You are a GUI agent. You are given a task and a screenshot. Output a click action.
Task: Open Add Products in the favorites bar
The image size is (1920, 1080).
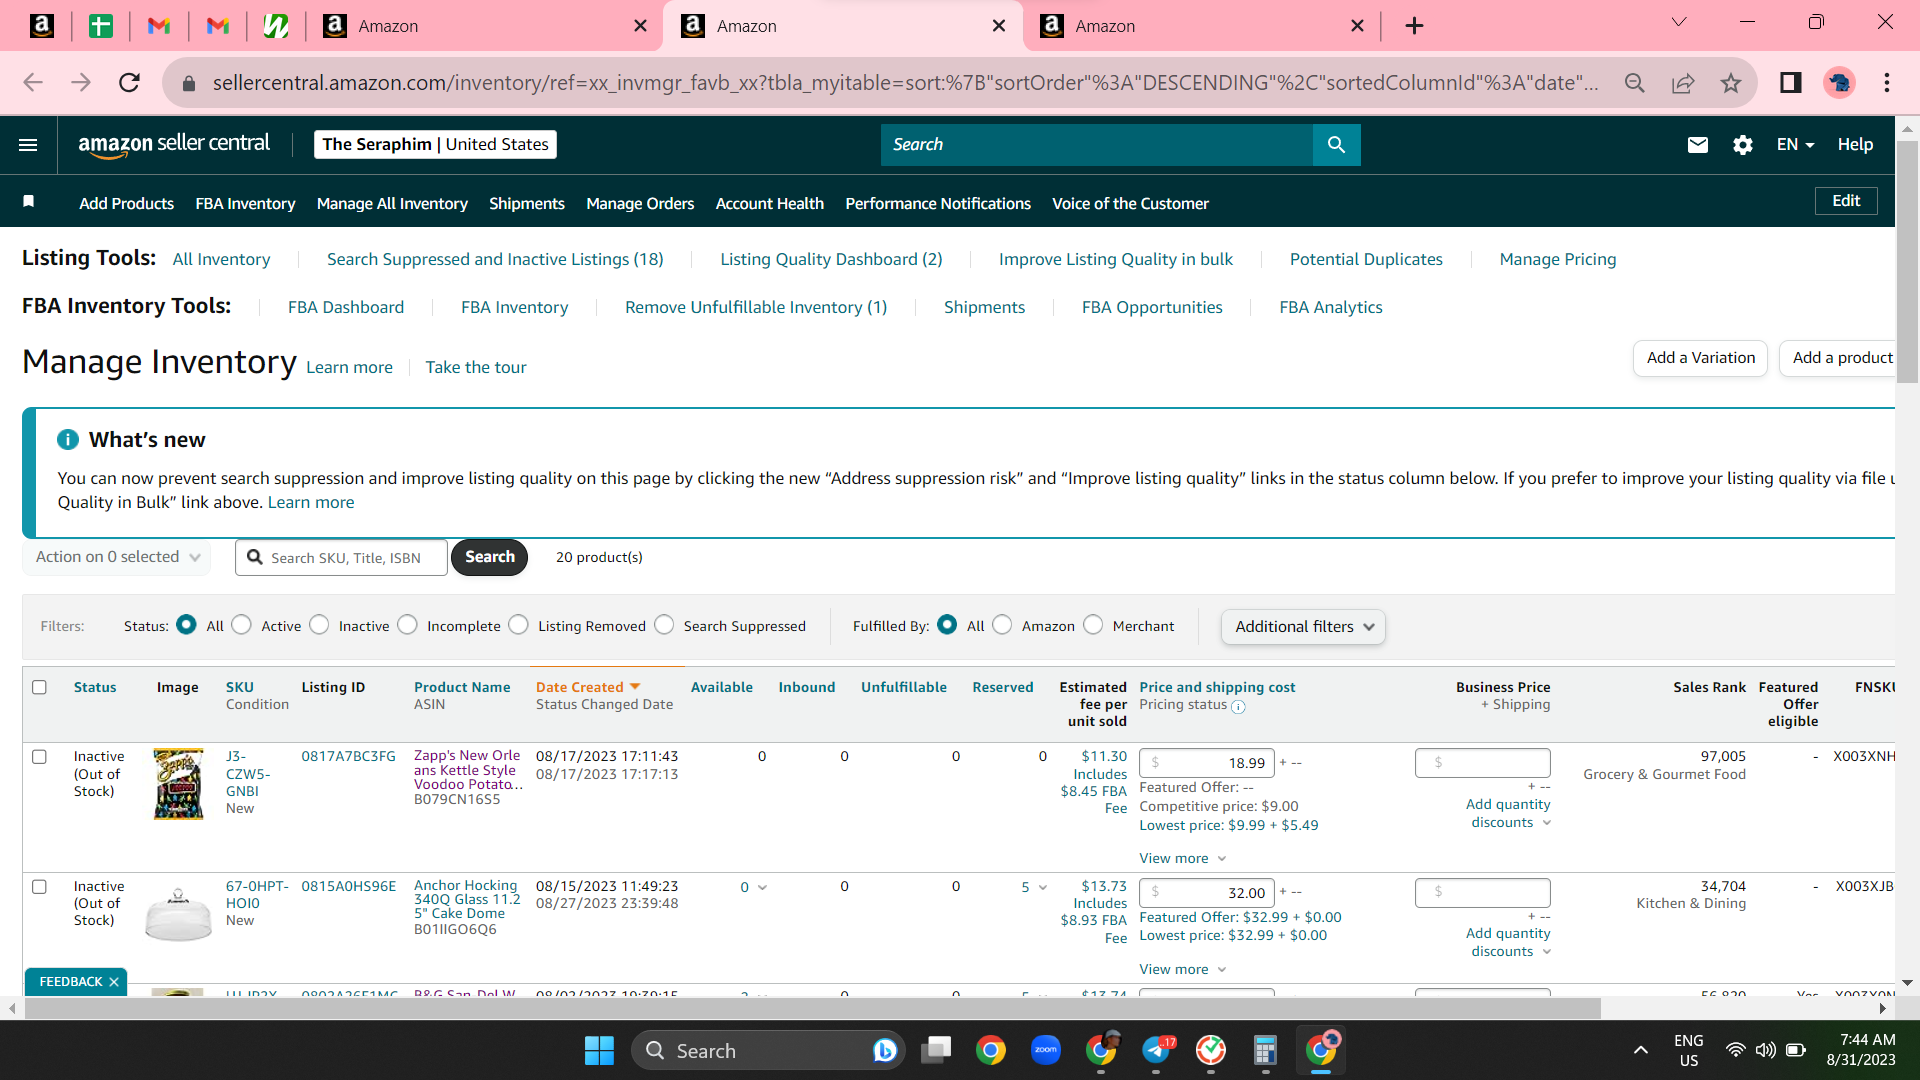(126, 203)
